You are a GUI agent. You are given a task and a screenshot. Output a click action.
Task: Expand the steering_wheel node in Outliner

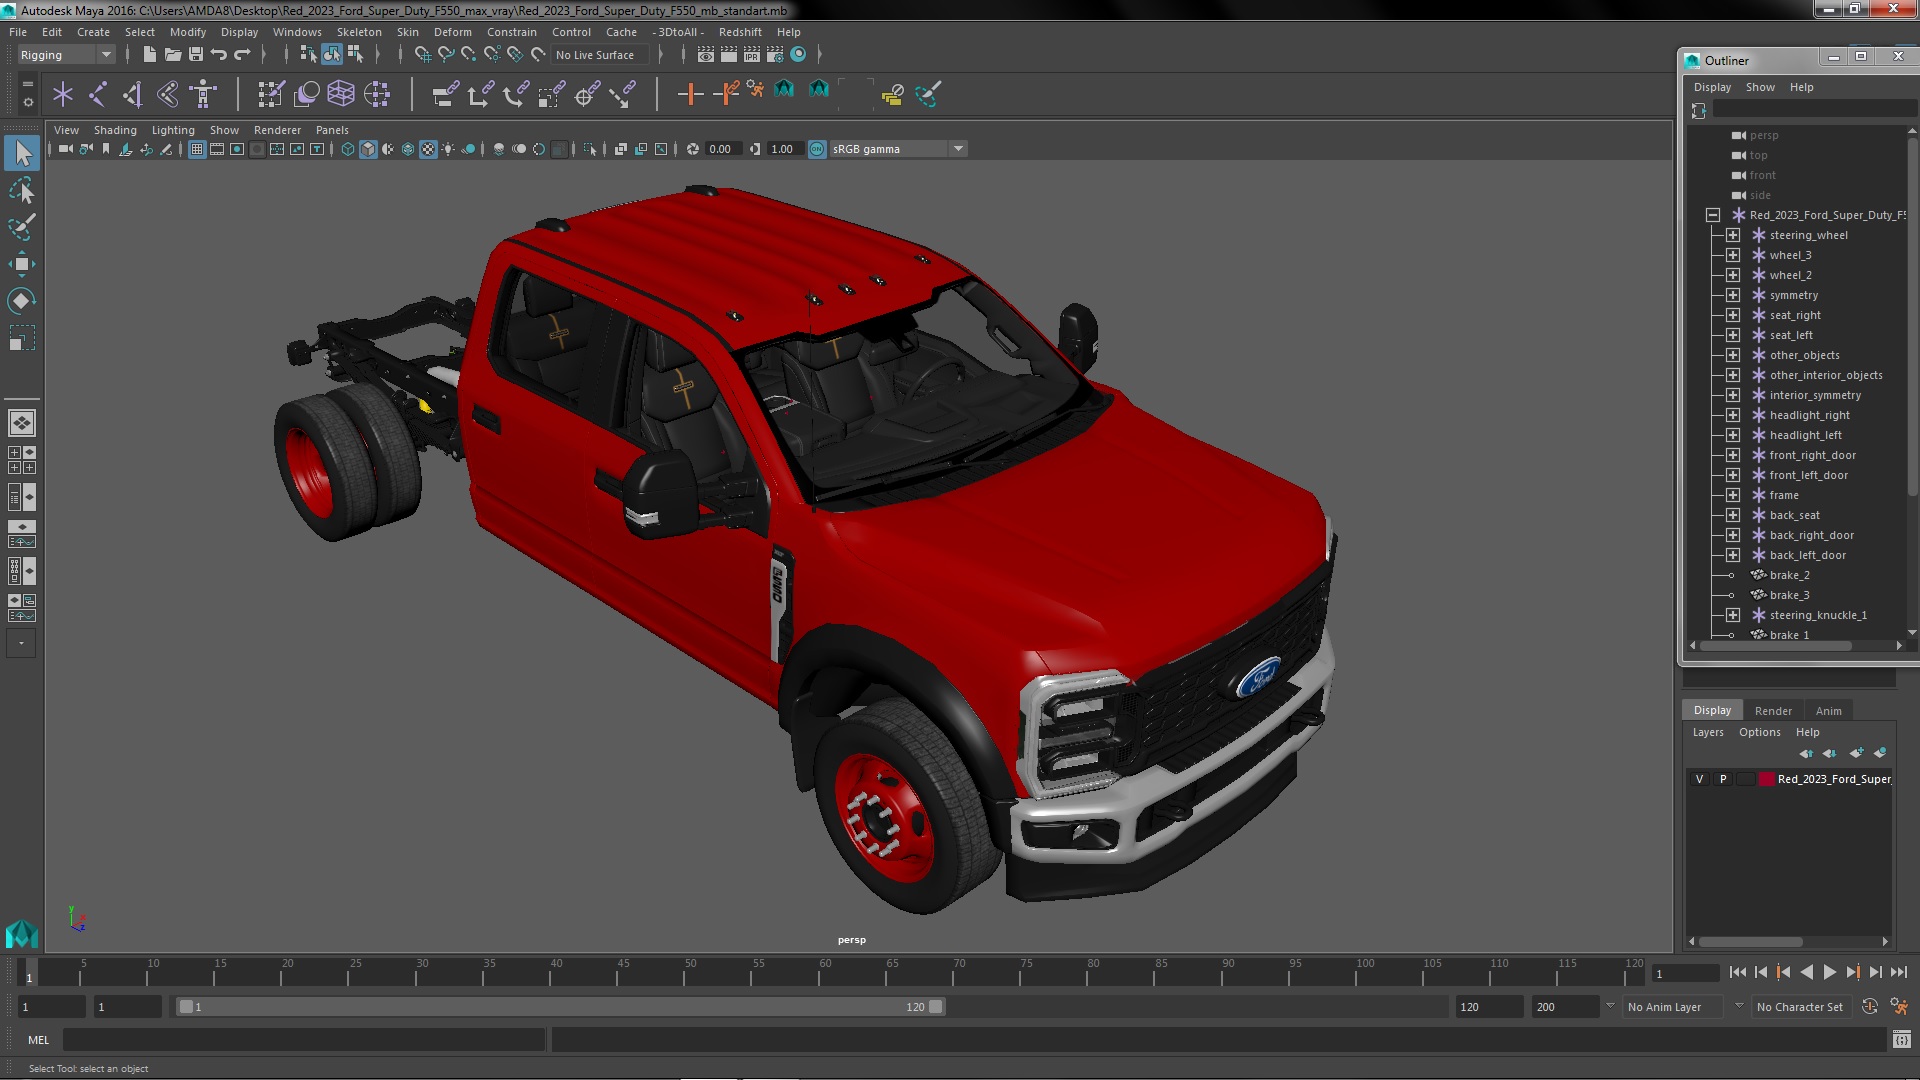click(x=1733, y=235)
